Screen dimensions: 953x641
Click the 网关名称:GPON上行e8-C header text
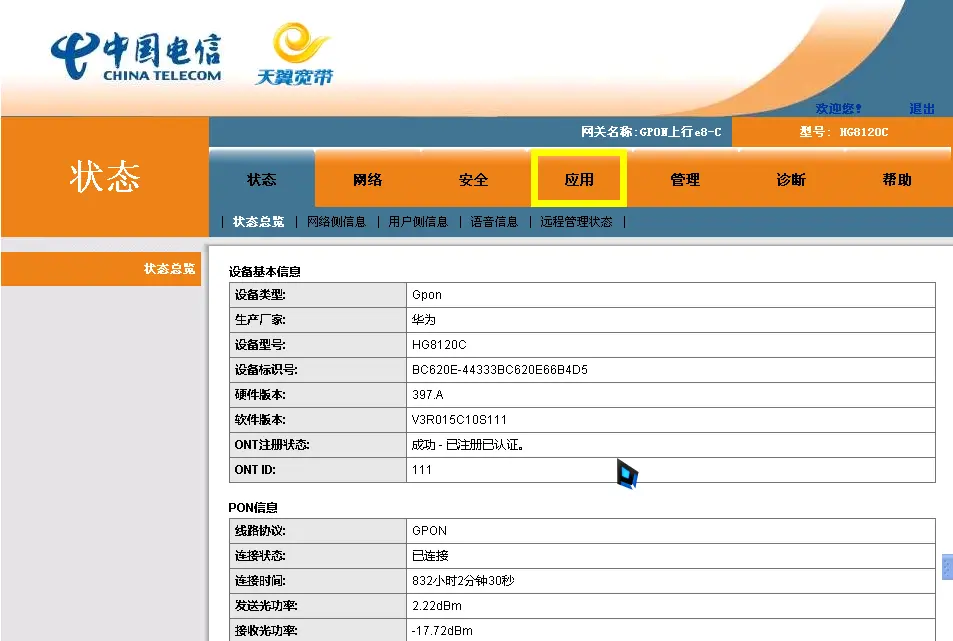coord(651,132)
